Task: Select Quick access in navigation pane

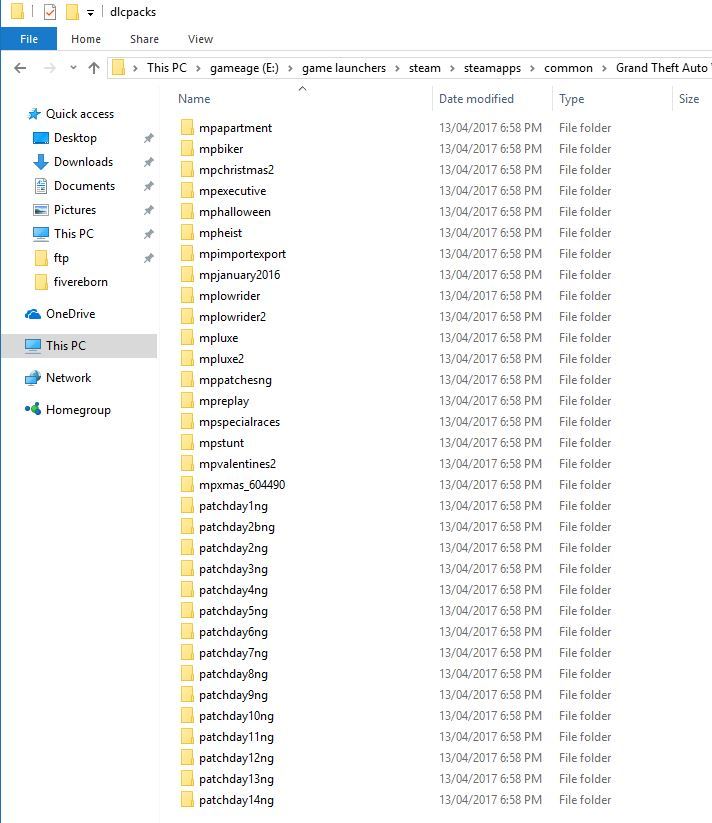Action: [x=80, y=114]
